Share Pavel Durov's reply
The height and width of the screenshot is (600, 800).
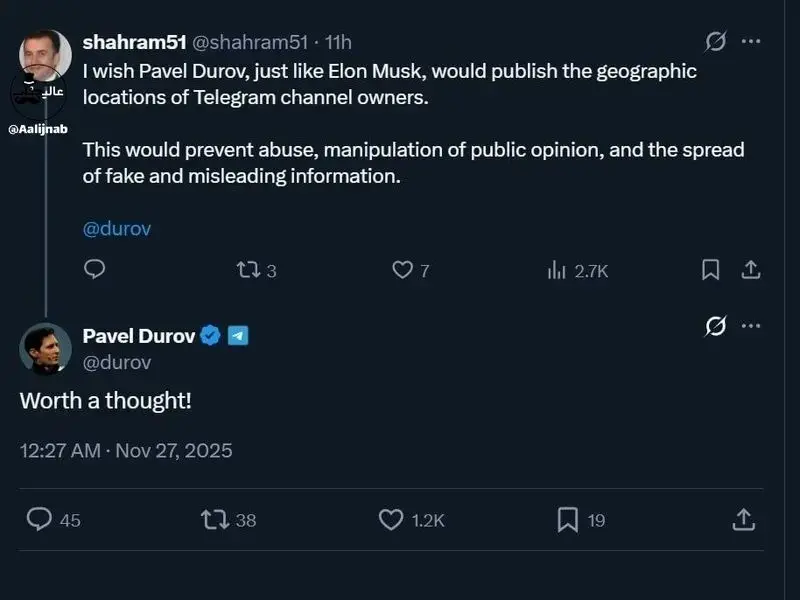click(x=743, y=519)
